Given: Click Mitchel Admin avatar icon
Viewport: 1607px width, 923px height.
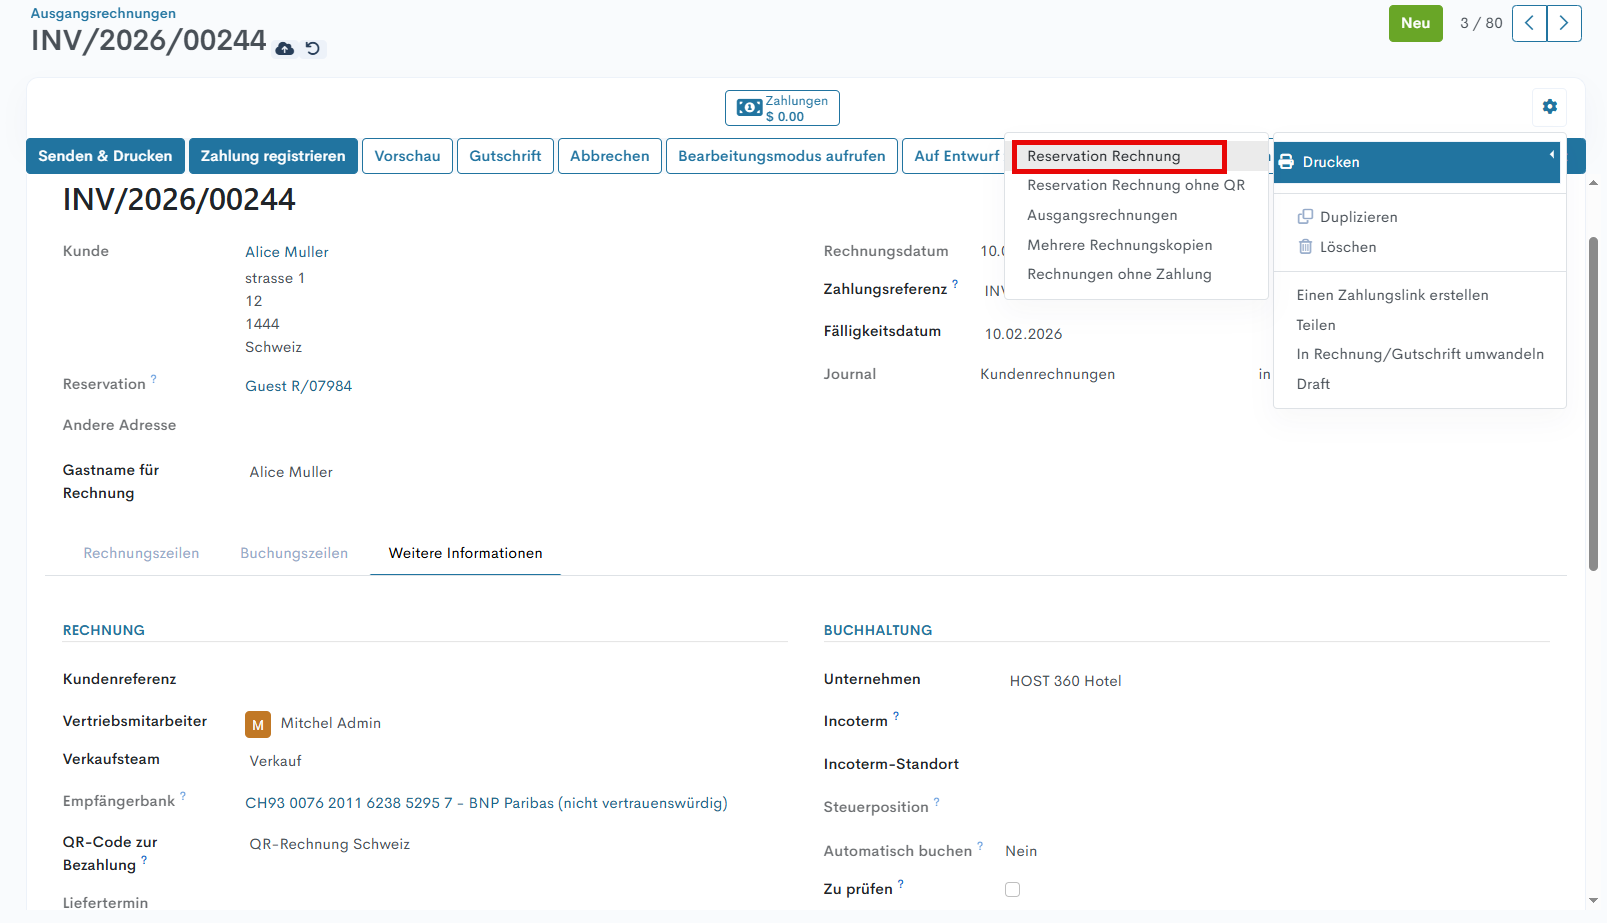Looking at the screenshot, I should tap(258, 724).
